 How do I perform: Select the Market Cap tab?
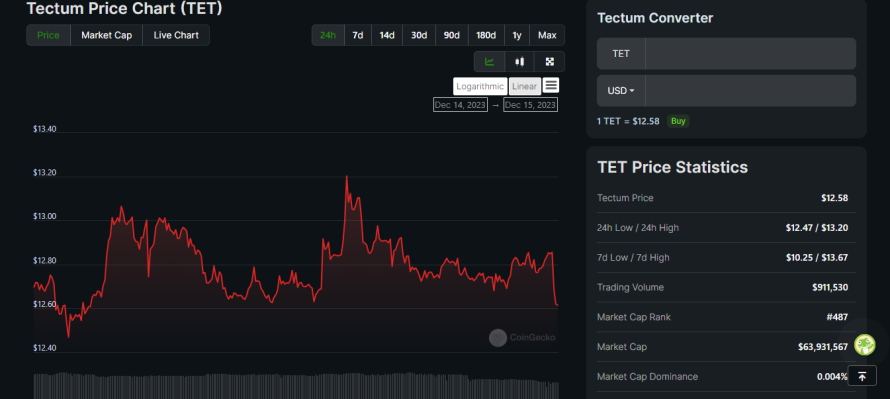107,35
